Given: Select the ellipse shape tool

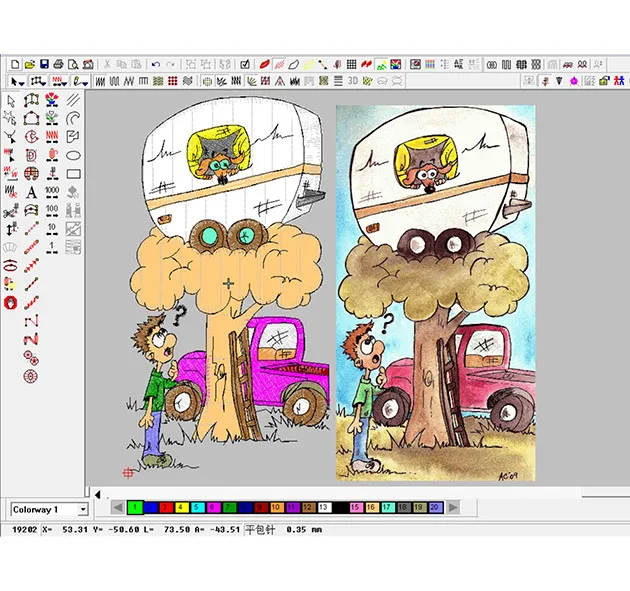Looking at the screenshot, I should pyautogui.click(x=73, y=155).
